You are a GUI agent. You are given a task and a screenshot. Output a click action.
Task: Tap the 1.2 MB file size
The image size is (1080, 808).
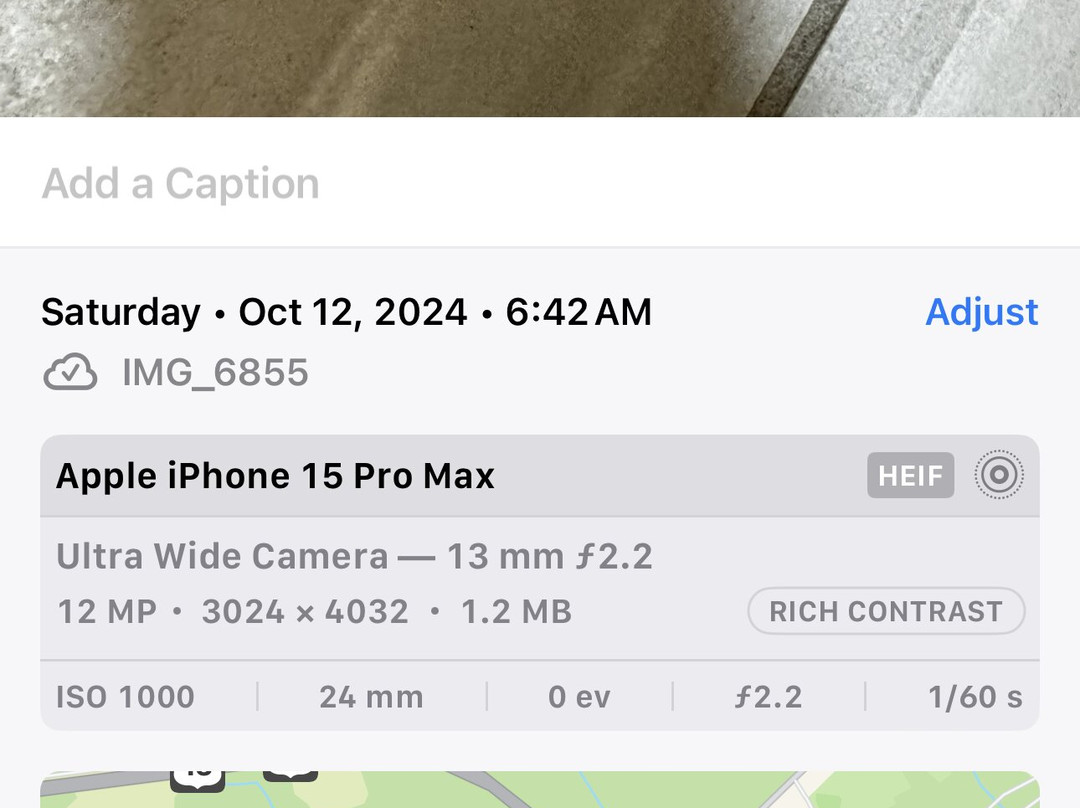pos(516,612)
